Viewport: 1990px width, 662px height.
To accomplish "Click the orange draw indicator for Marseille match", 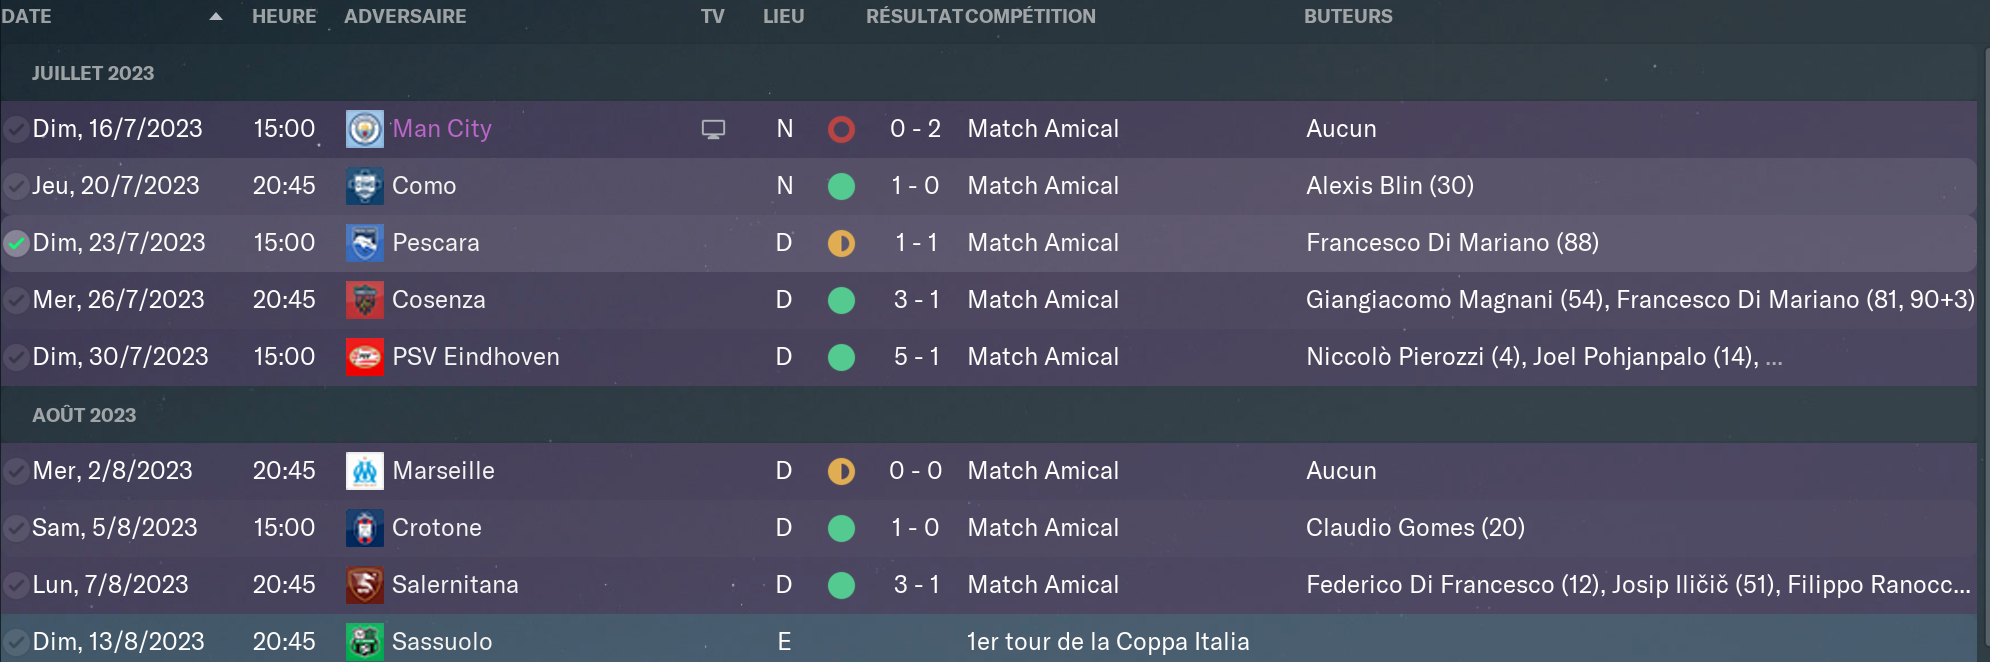I will [x=841, y=471].
